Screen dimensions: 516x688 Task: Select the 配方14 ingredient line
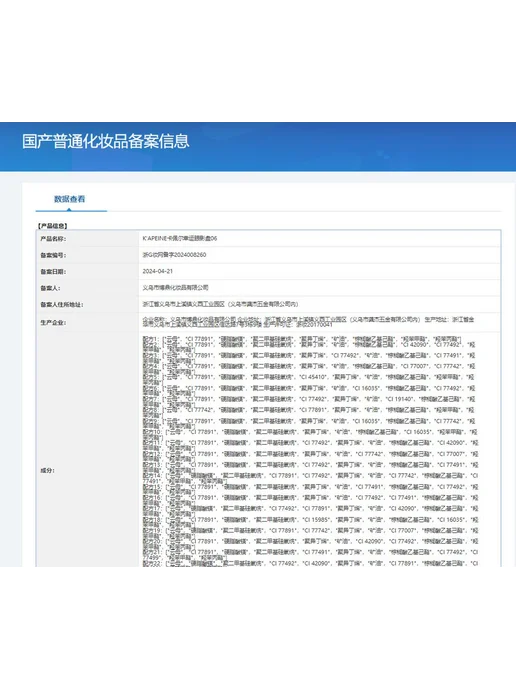(x=310, y=478)
